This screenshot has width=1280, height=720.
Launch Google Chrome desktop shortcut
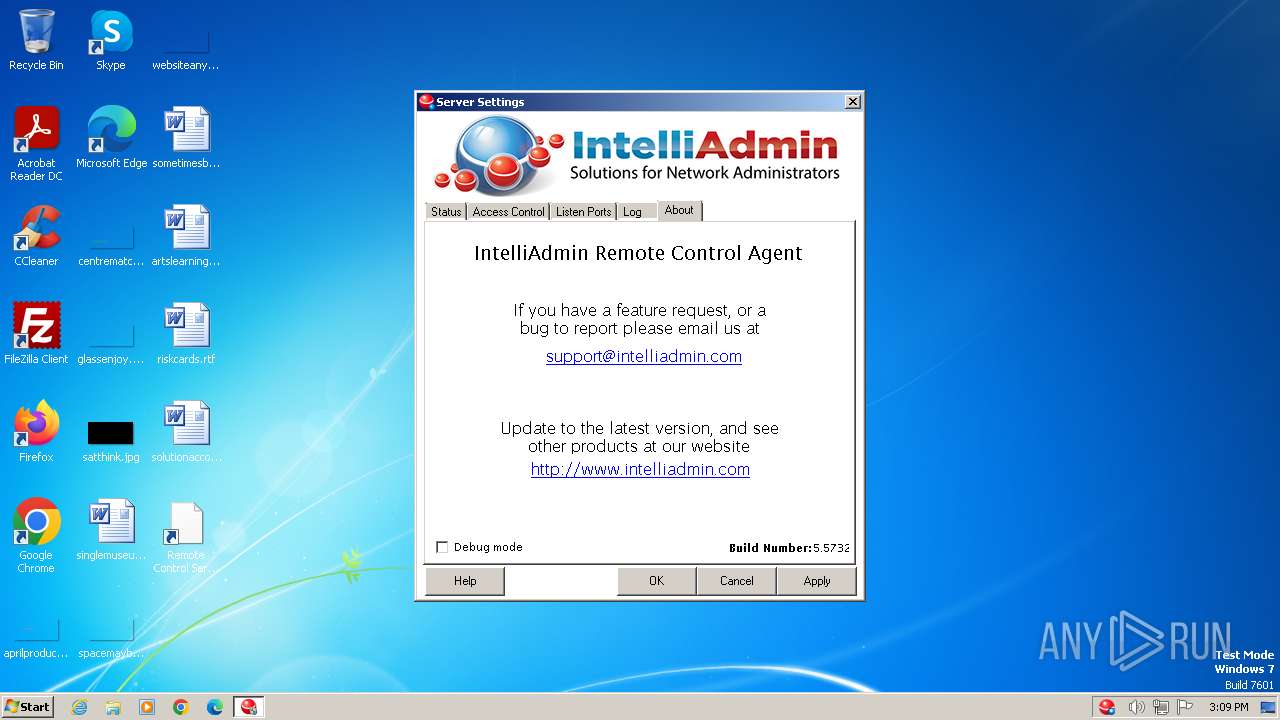(36, 536)
